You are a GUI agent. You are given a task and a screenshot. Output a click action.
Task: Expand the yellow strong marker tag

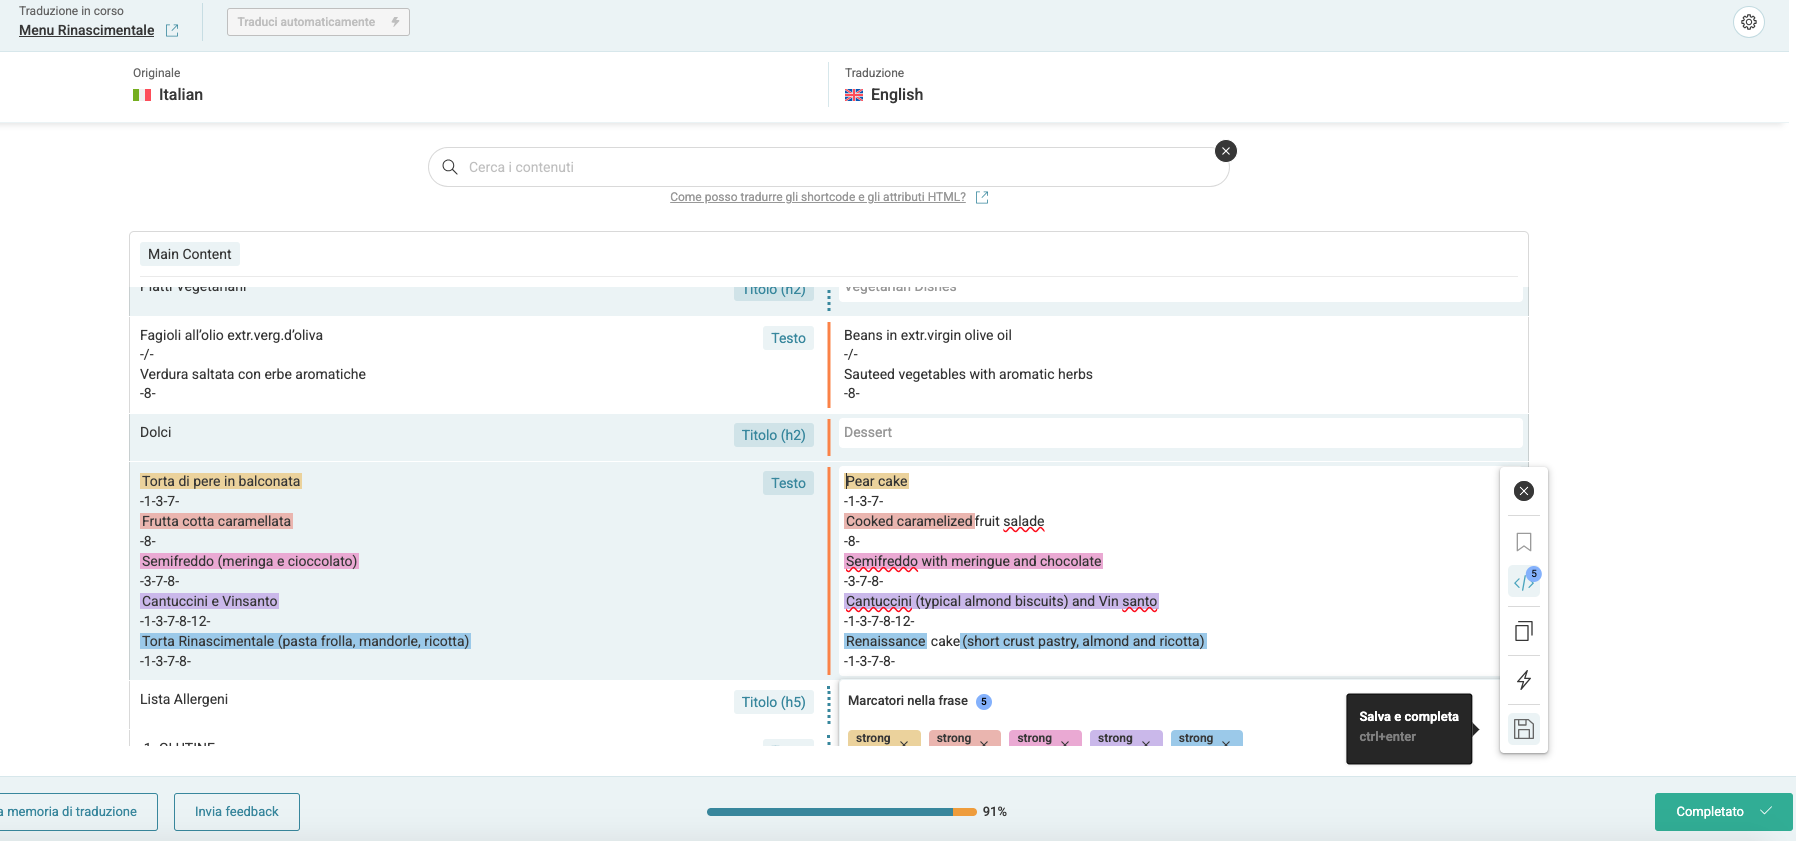pos(904,741)
